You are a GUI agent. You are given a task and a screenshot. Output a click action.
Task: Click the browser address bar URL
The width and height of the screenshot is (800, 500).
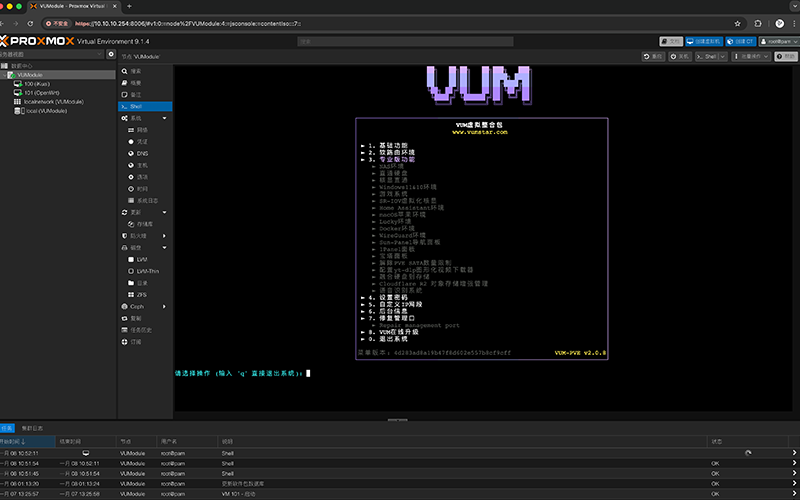(x=188, y=23)
